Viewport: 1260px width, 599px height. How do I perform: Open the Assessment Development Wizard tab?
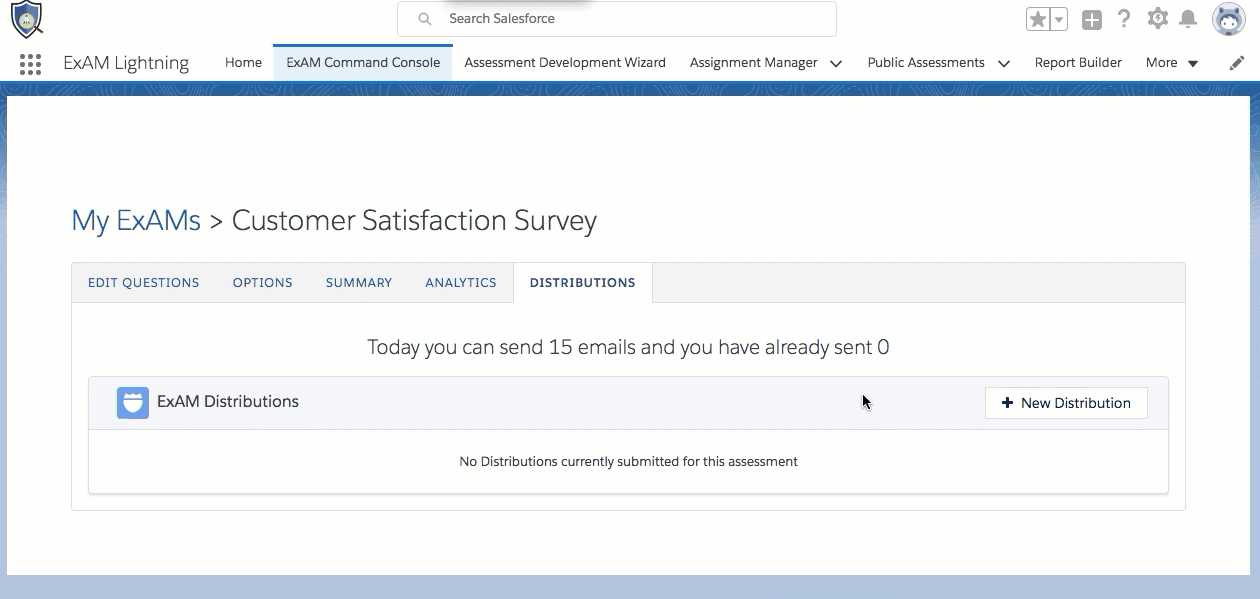pos(565,62)
